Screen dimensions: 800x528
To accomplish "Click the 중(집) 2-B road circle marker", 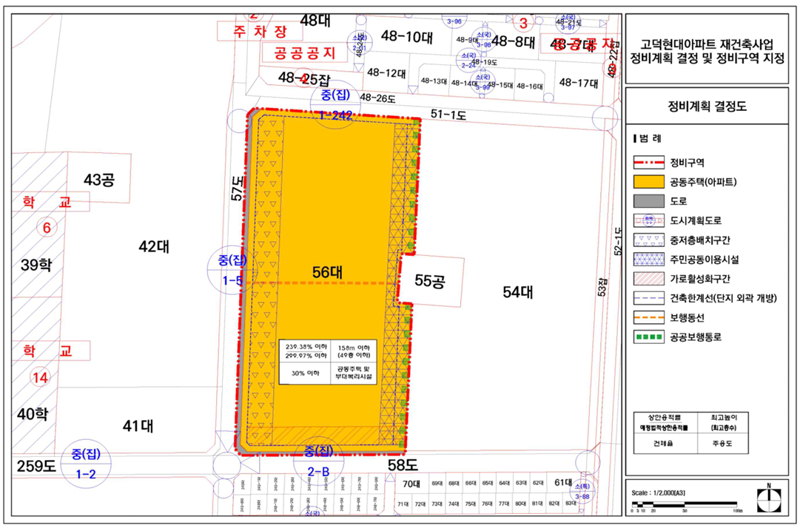I will [x=318, y=463].
